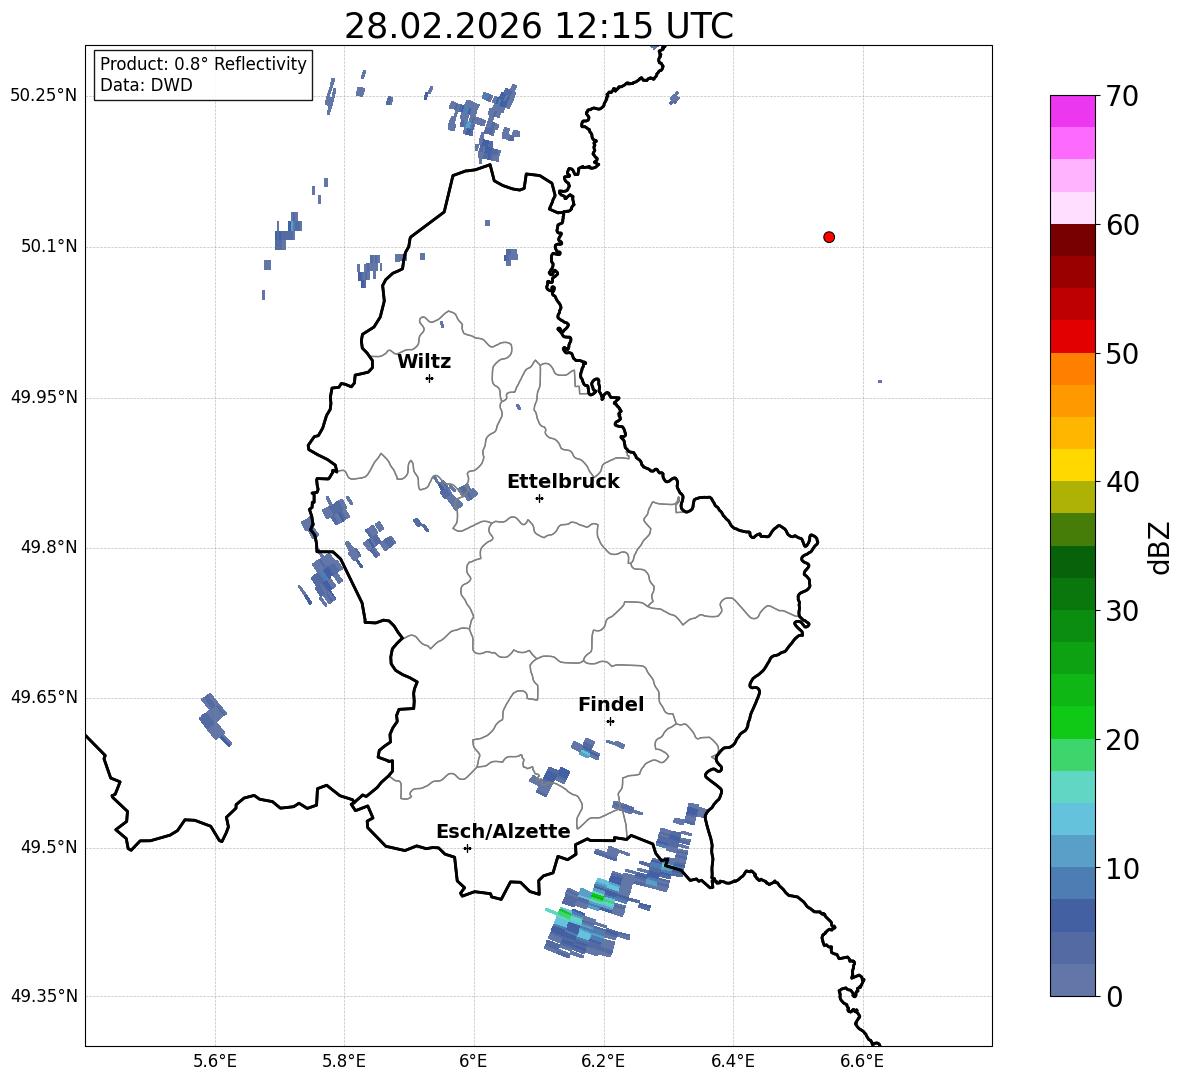Click the red dot marker east of Luxembourg
The width and height of the screenshot is (1184, 1081).
(x=829, y=237)
